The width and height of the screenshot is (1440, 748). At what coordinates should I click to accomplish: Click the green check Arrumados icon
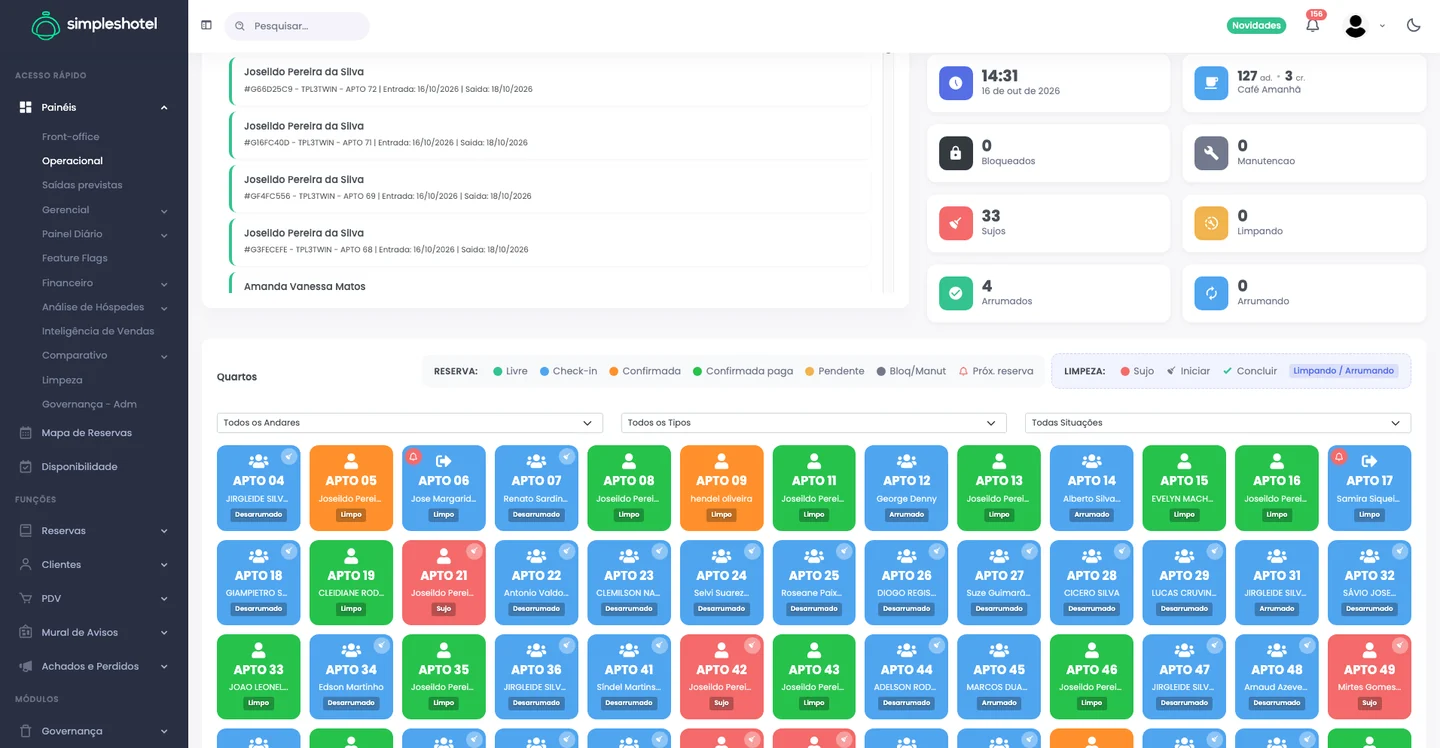(x=956, y=293)
